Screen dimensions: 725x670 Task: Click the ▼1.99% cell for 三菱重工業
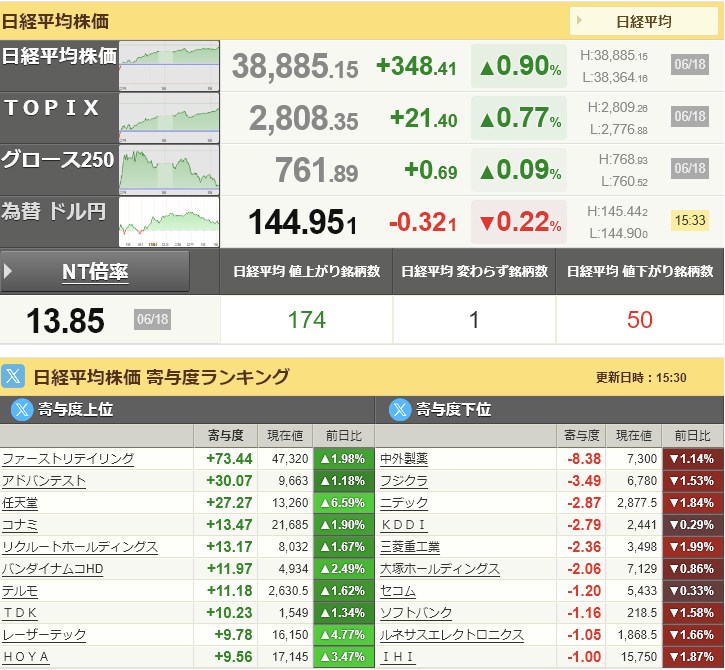692,547
